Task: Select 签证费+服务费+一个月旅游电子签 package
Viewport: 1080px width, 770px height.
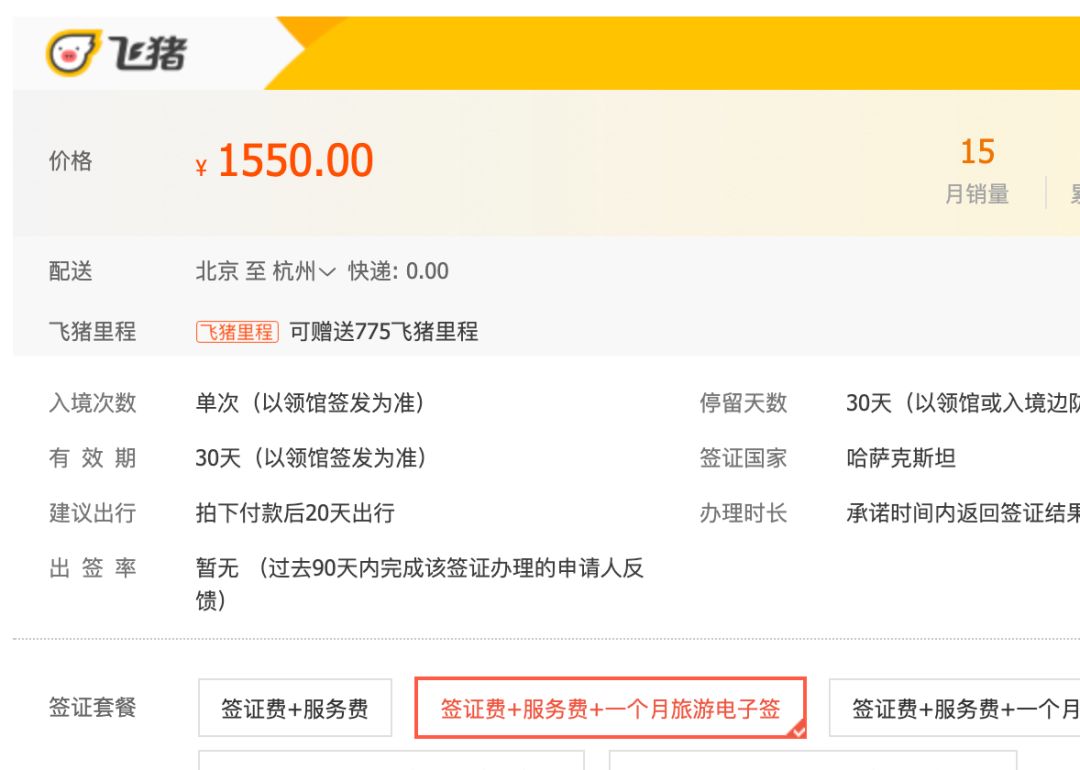Action: 610,708
